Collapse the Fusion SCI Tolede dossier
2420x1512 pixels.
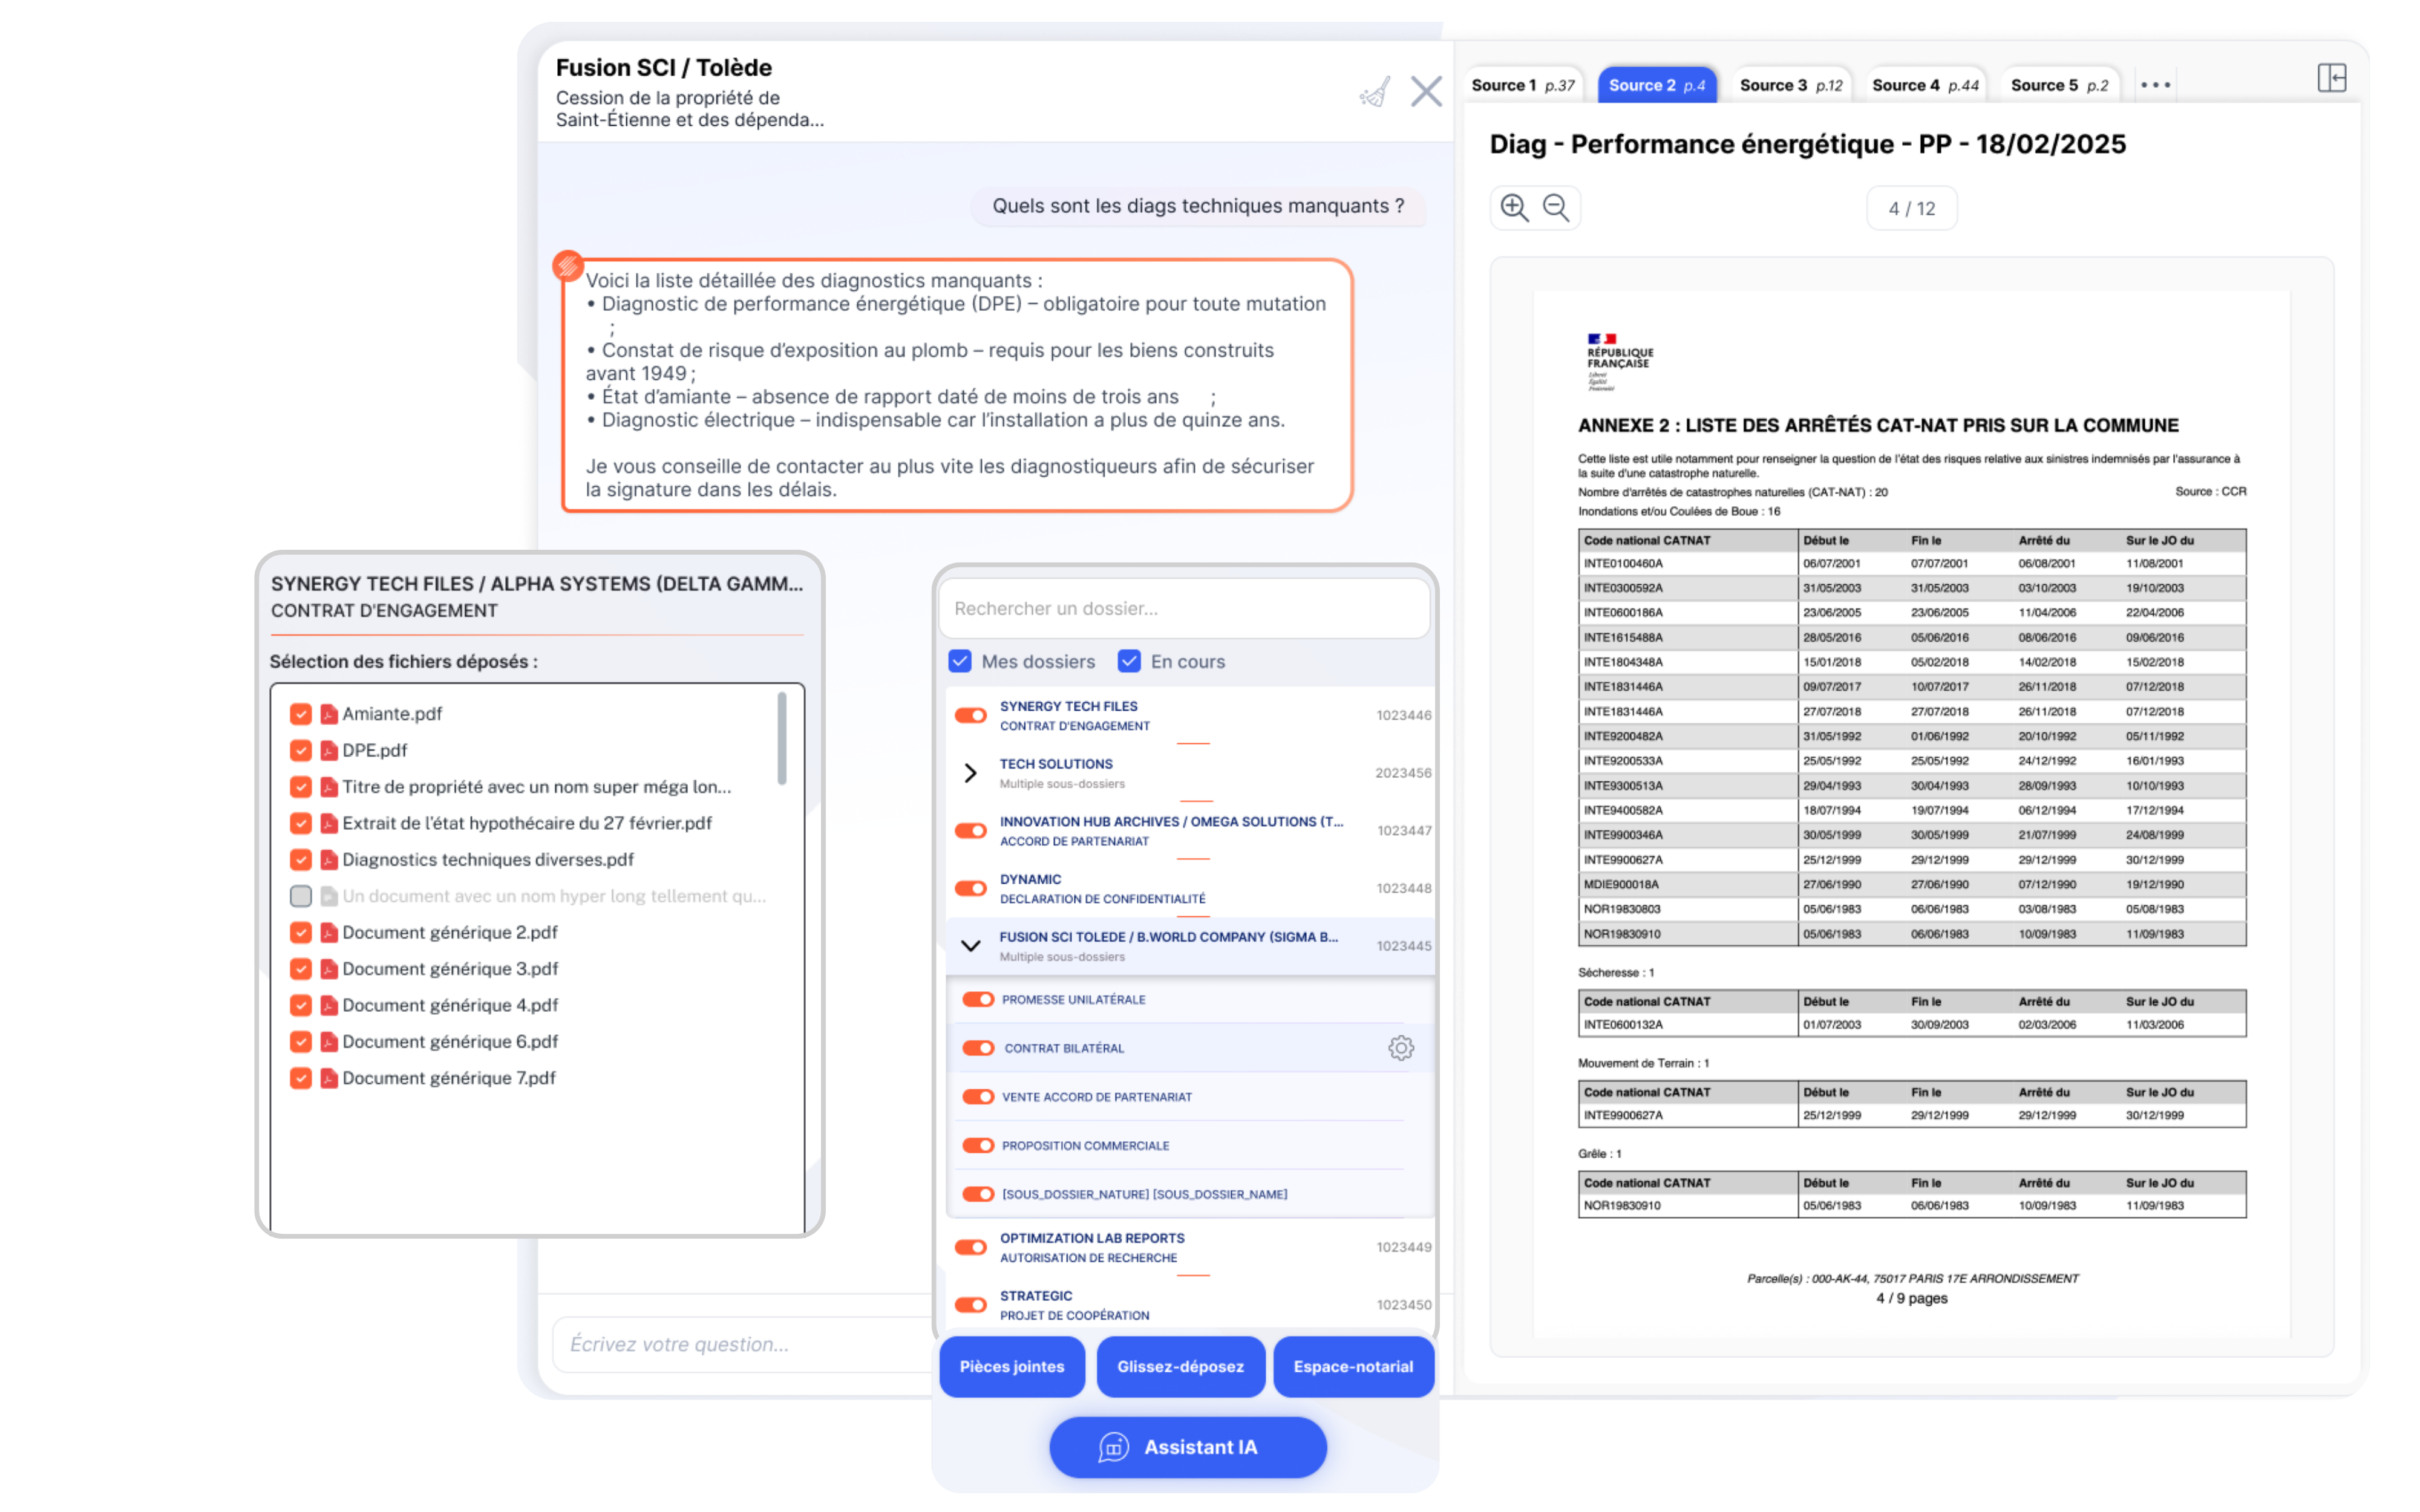tap(970, 945)
